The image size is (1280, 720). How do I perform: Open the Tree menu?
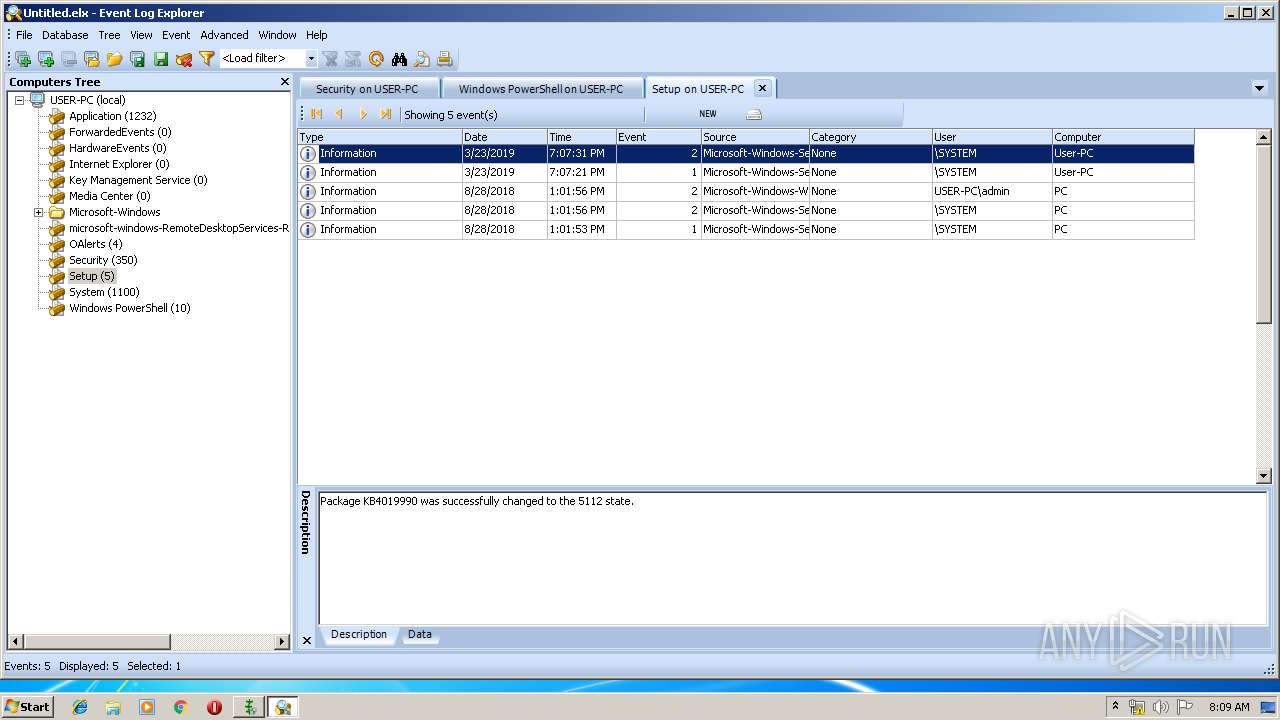109,35
